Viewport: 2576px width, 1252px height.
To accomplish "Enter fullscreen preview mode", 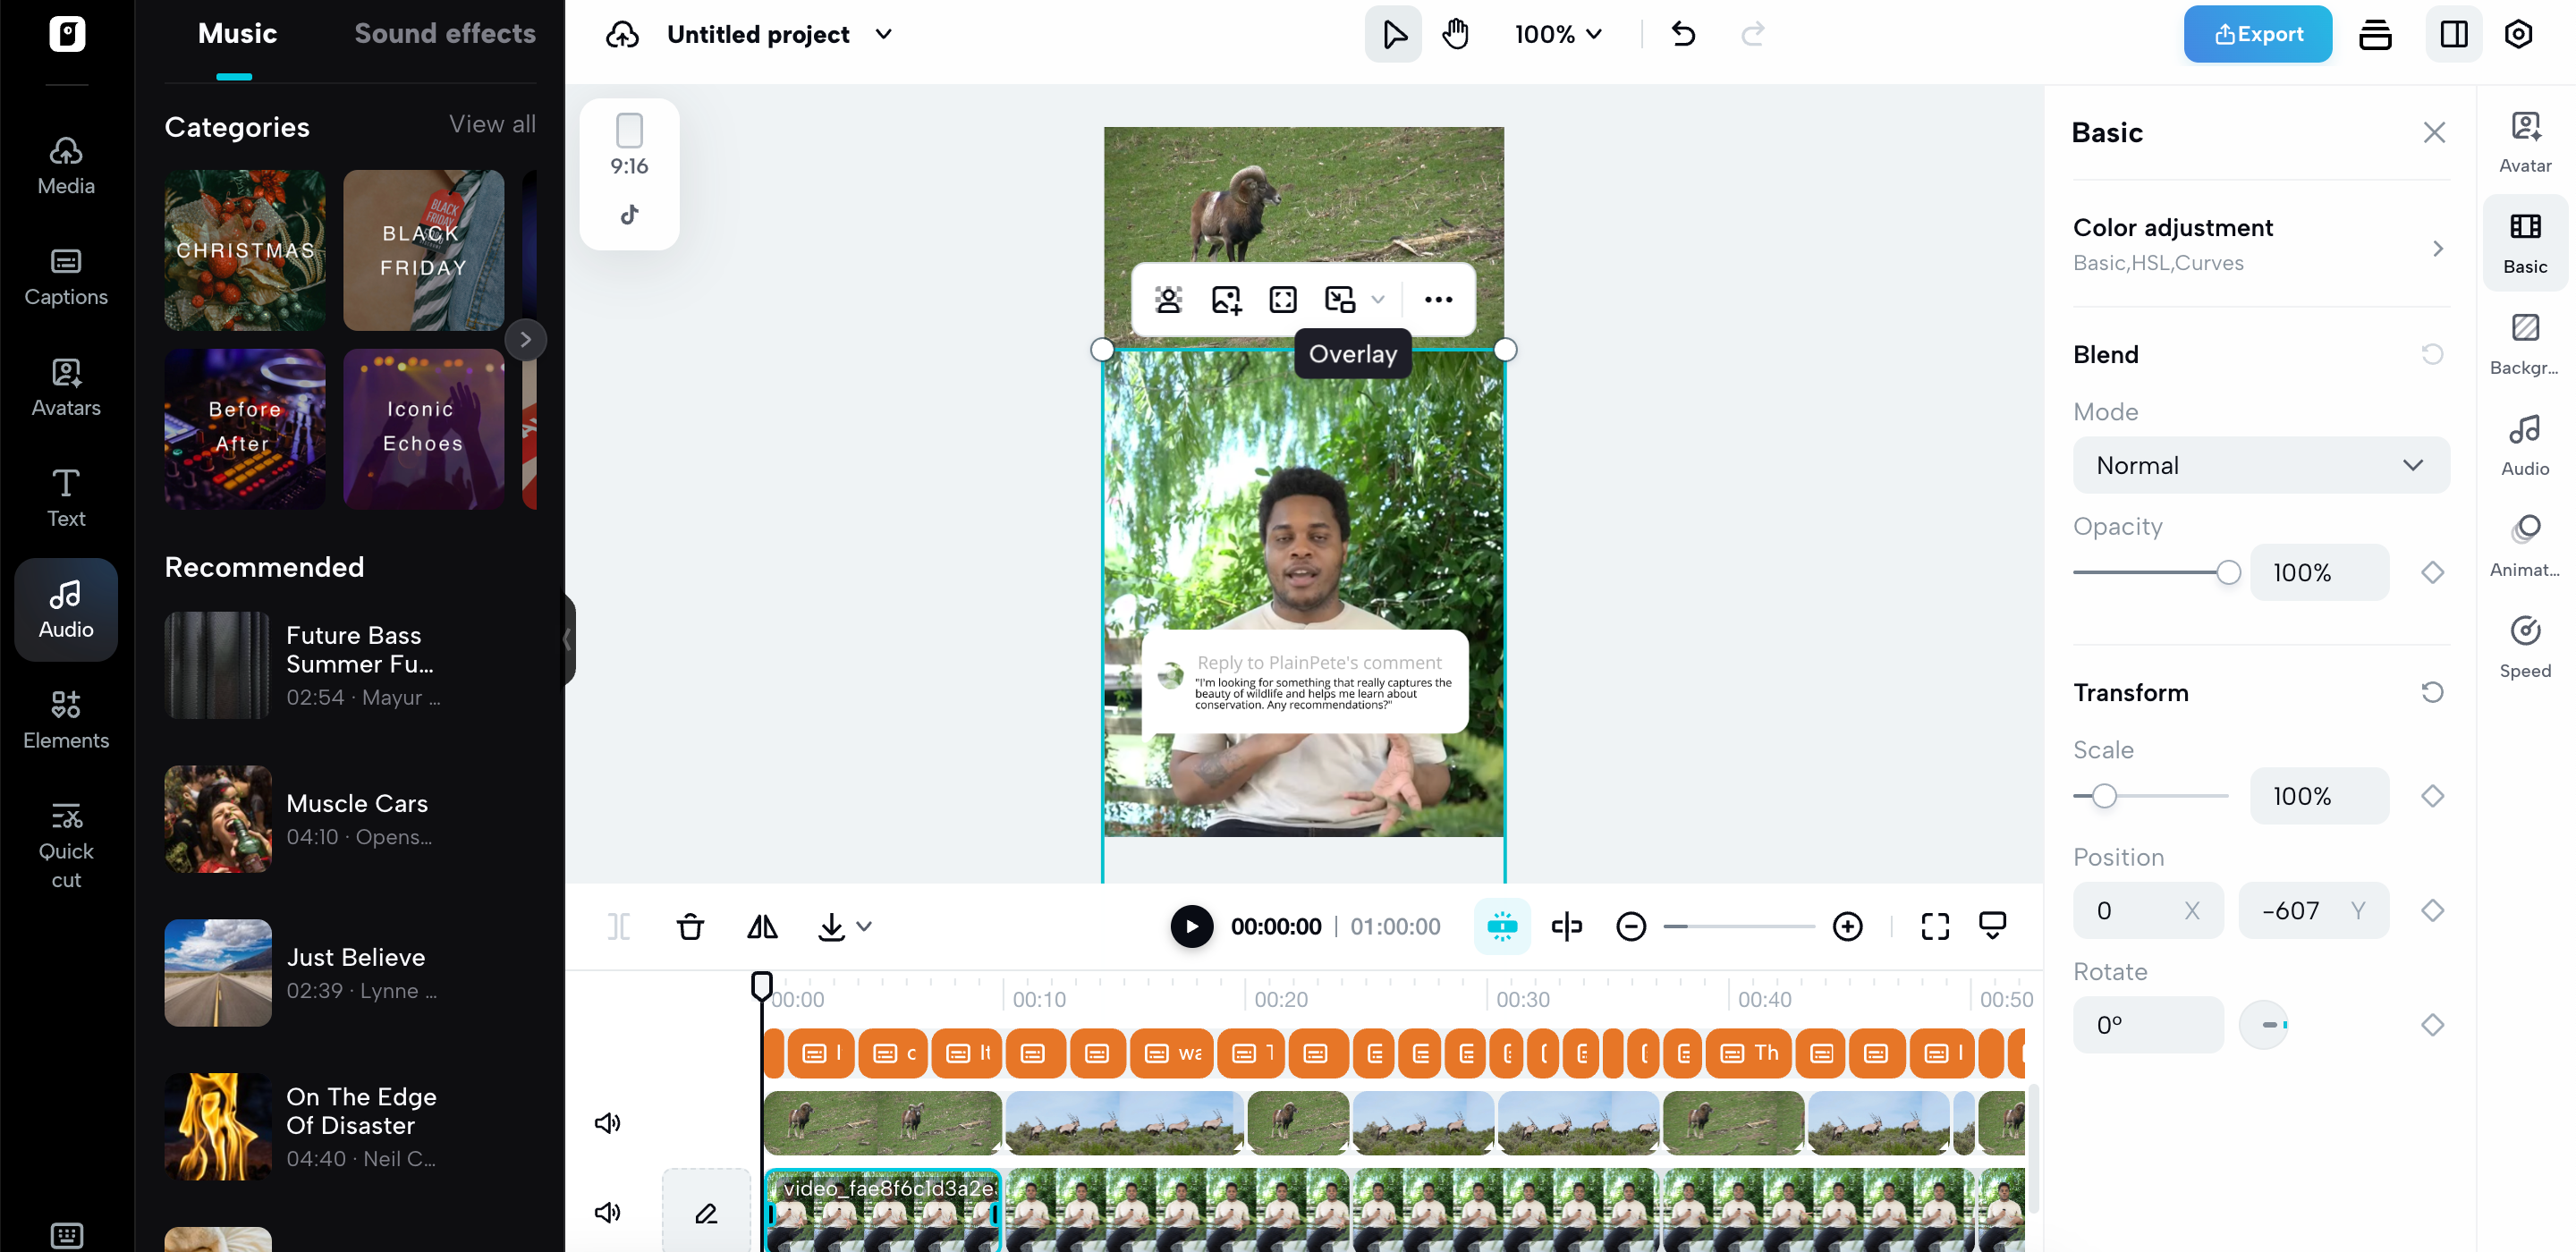I will (1934, 927).
